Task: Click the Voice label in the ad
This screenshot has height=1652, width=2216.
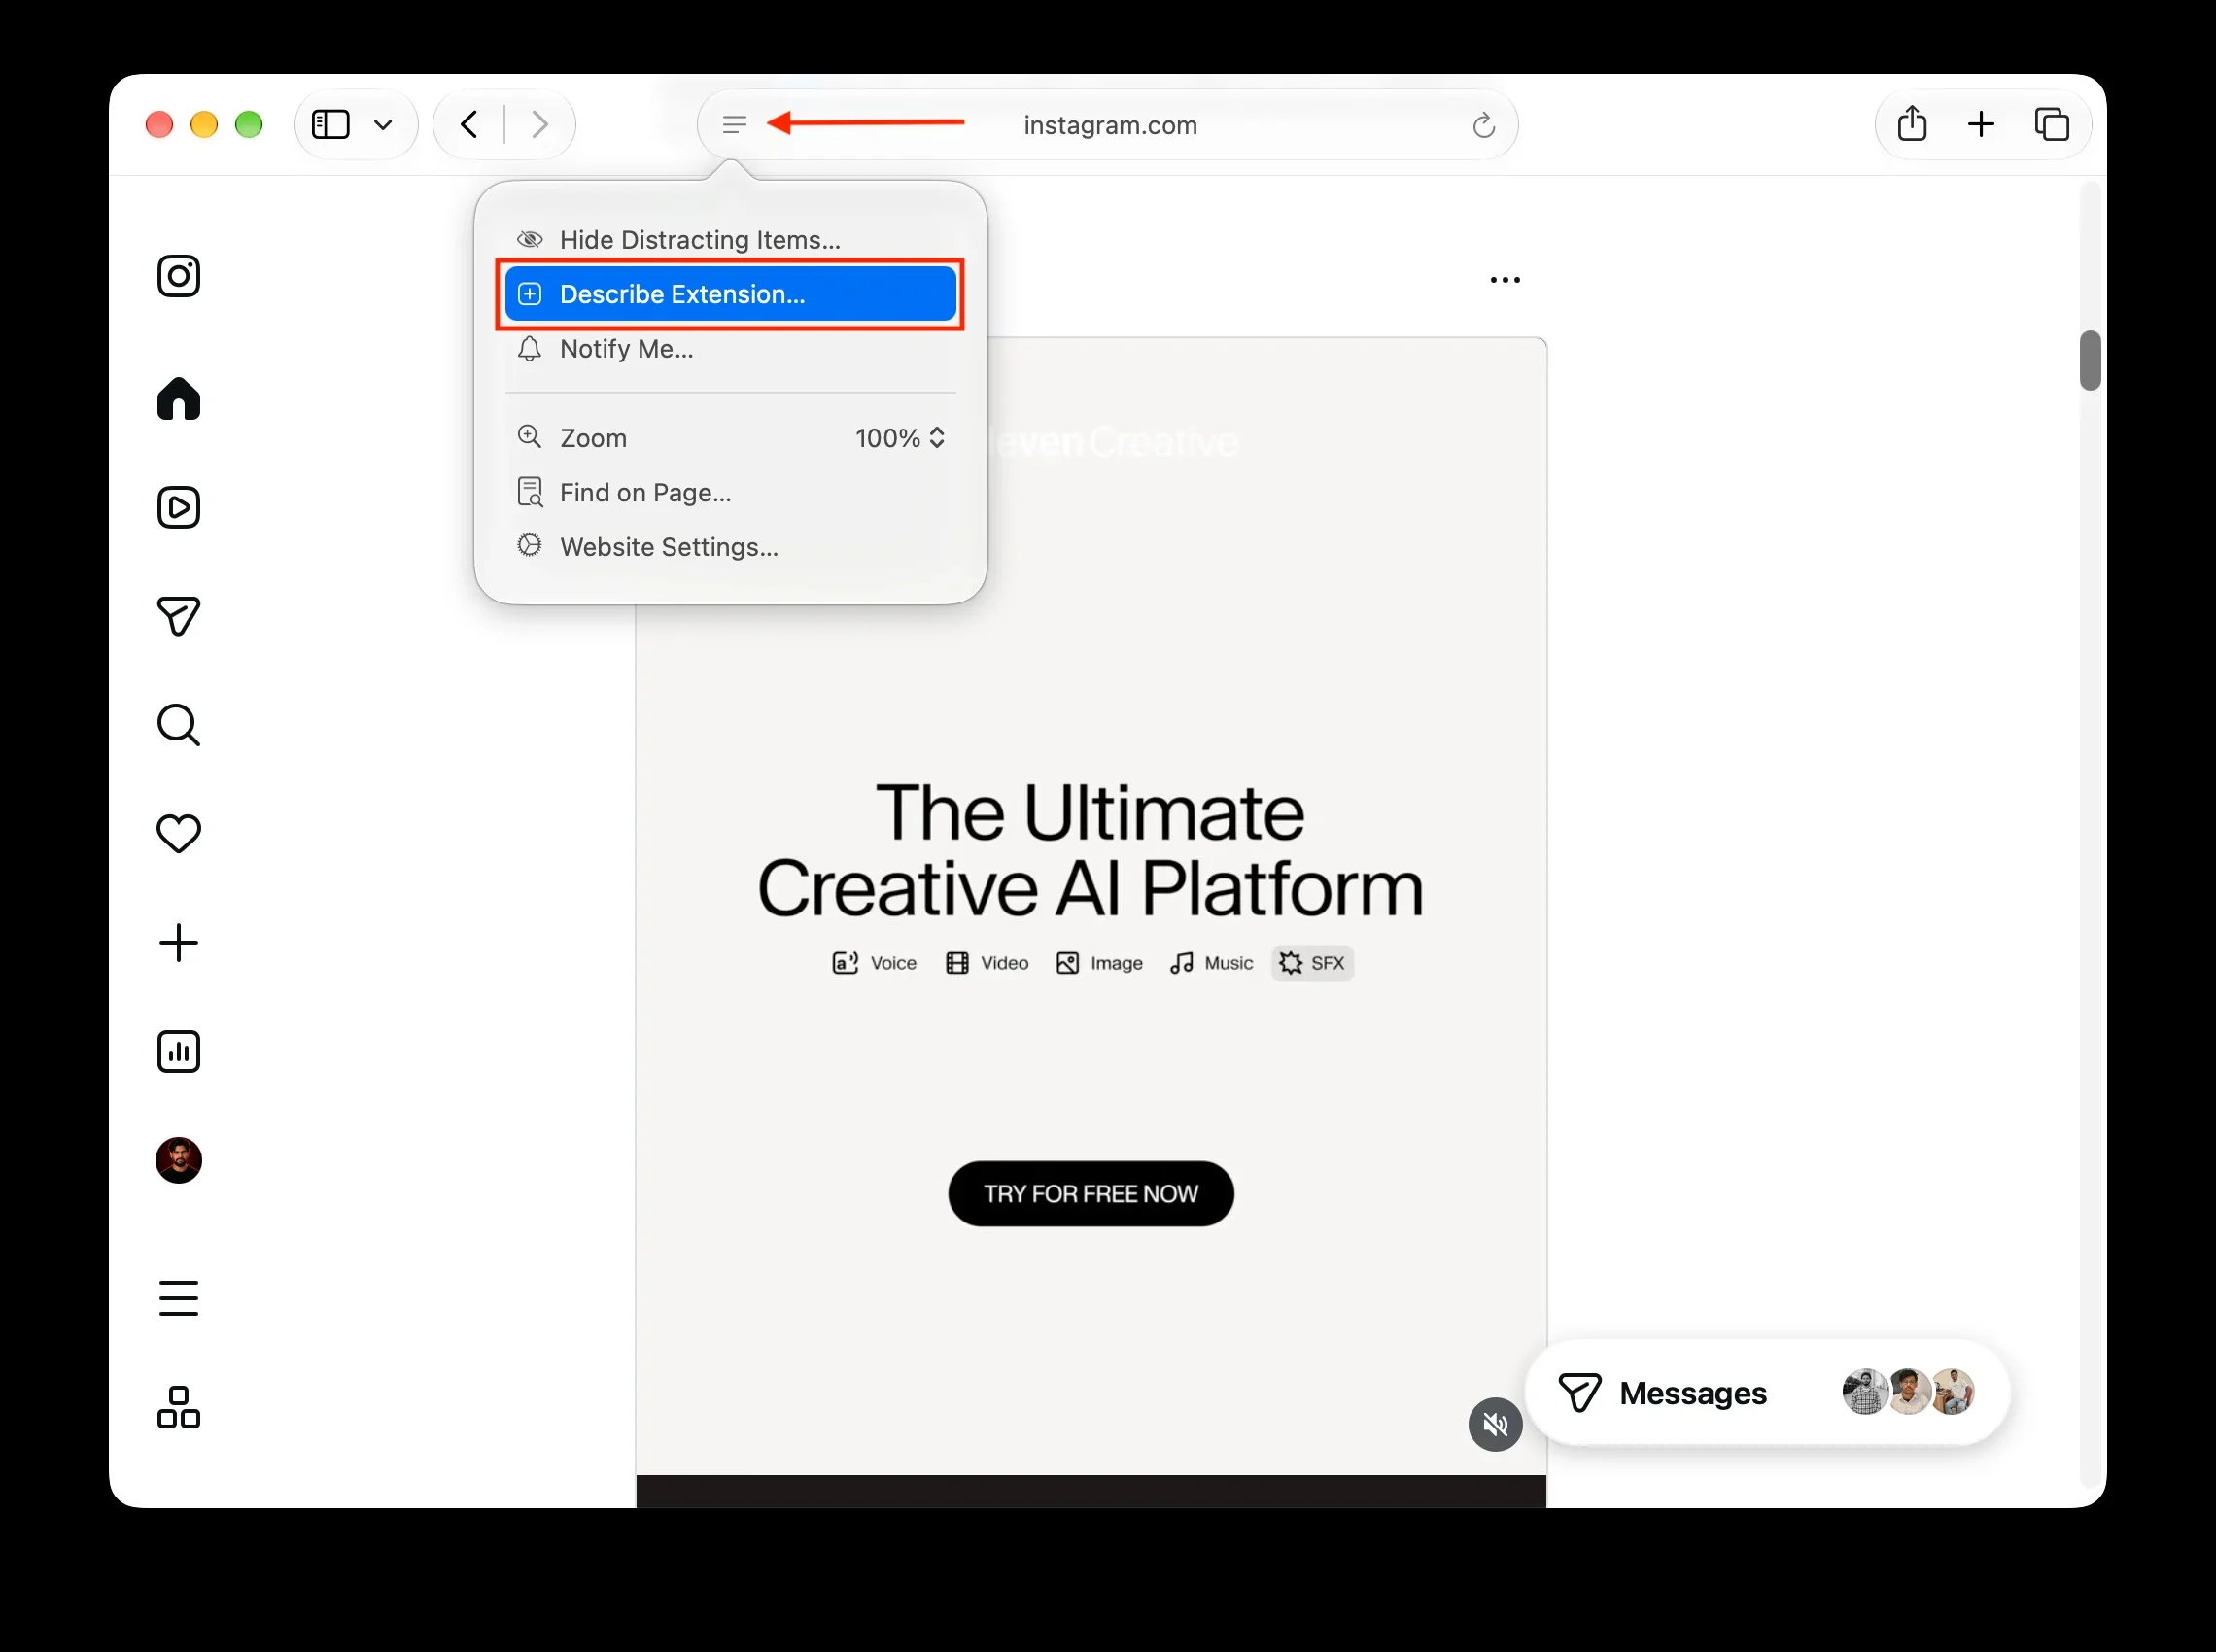Action: coord(893,963)
